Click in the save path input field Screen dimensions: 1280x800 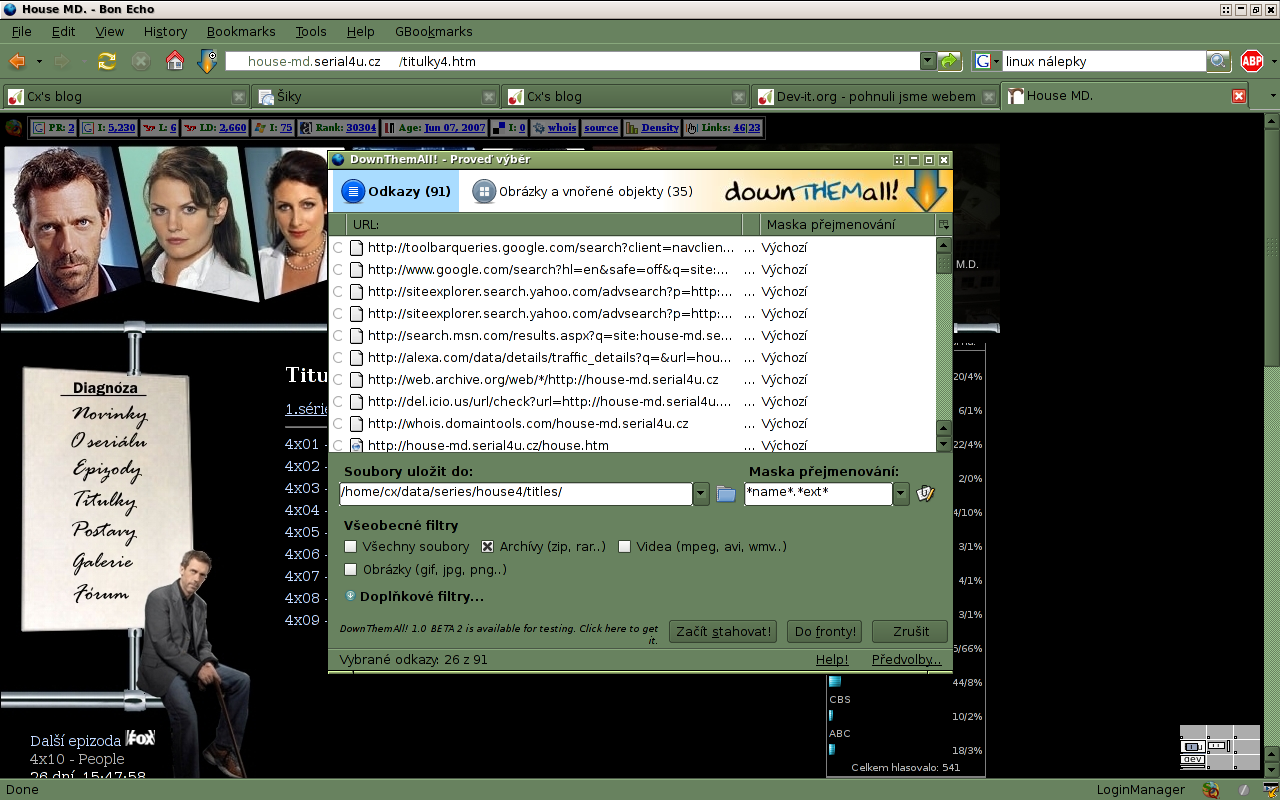point(516,494)
